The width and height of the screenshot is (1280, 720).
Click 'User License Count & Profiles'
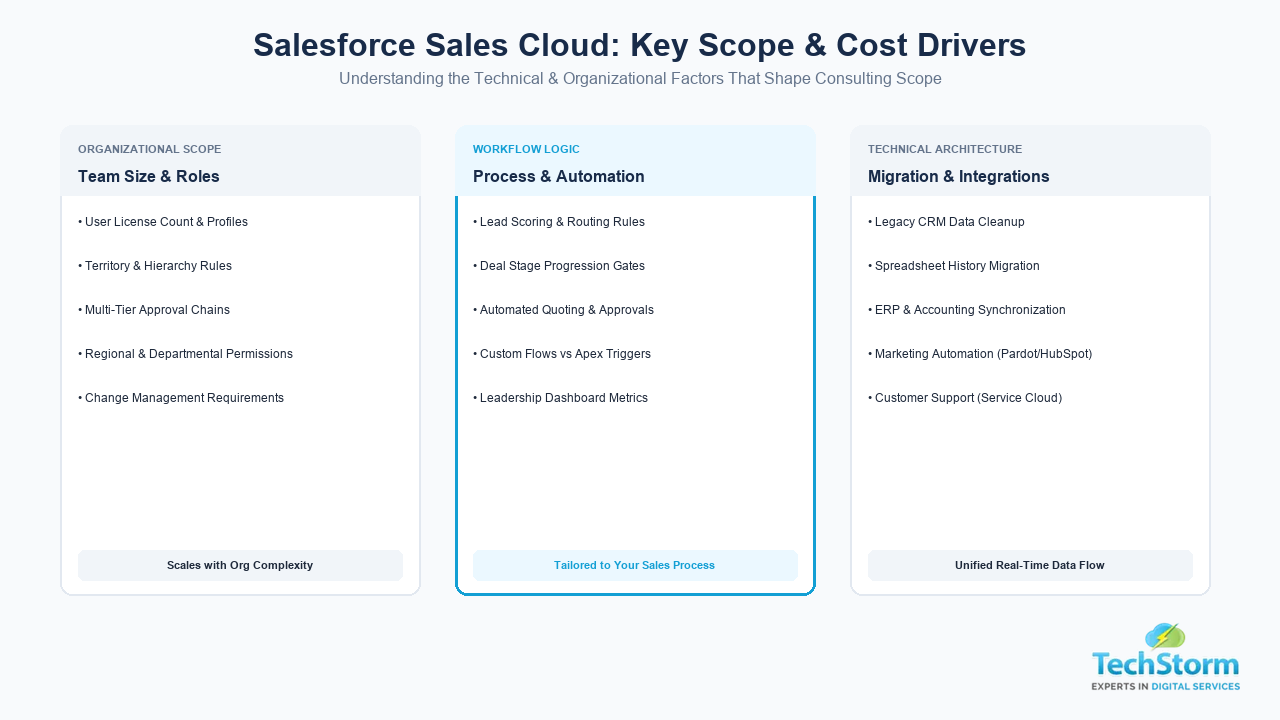point(163,222)
